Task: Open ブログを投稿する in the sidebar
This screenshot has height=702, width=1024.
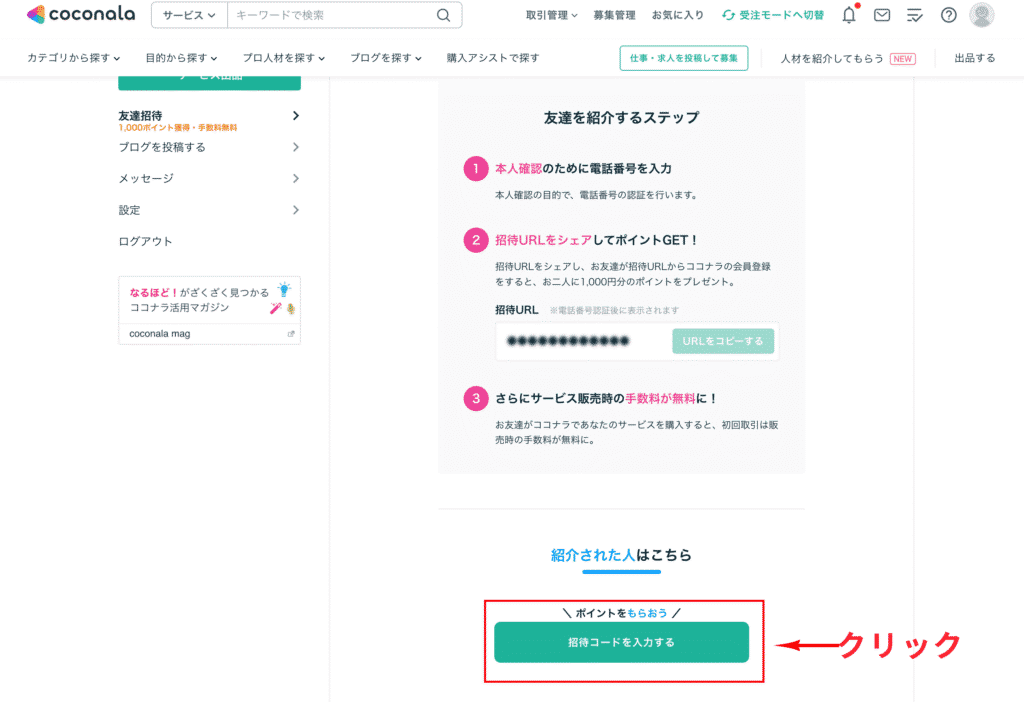Action: click(x=208, y=147)
